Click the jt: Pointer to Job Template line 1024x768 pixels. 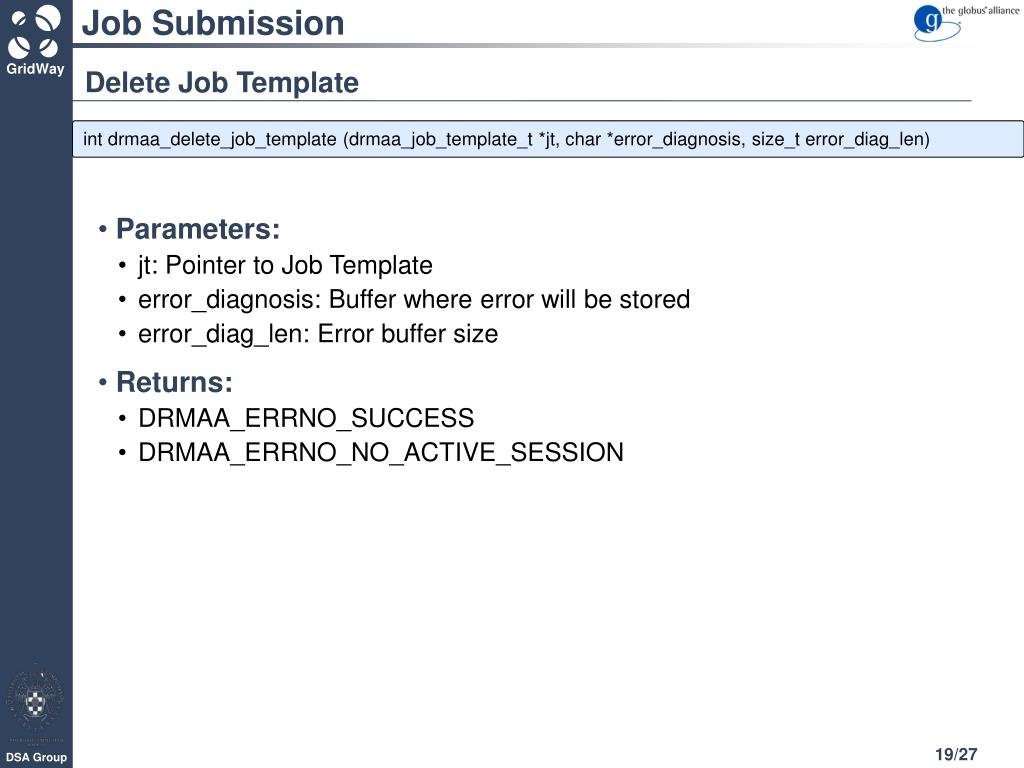click(x=285, y=266)
